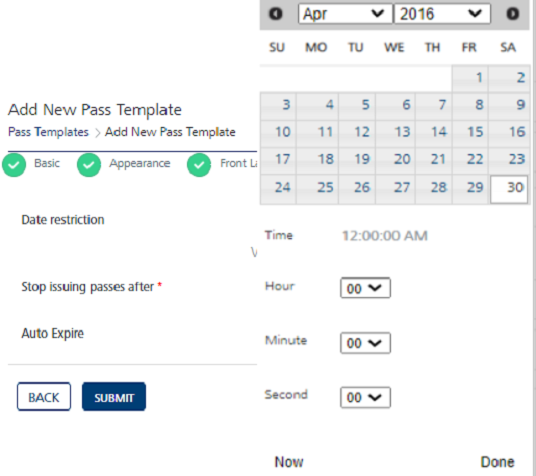Screen dimensions: 536x476
Task: Open the month dropdown showing Apr
Action: tap(345, 14)
